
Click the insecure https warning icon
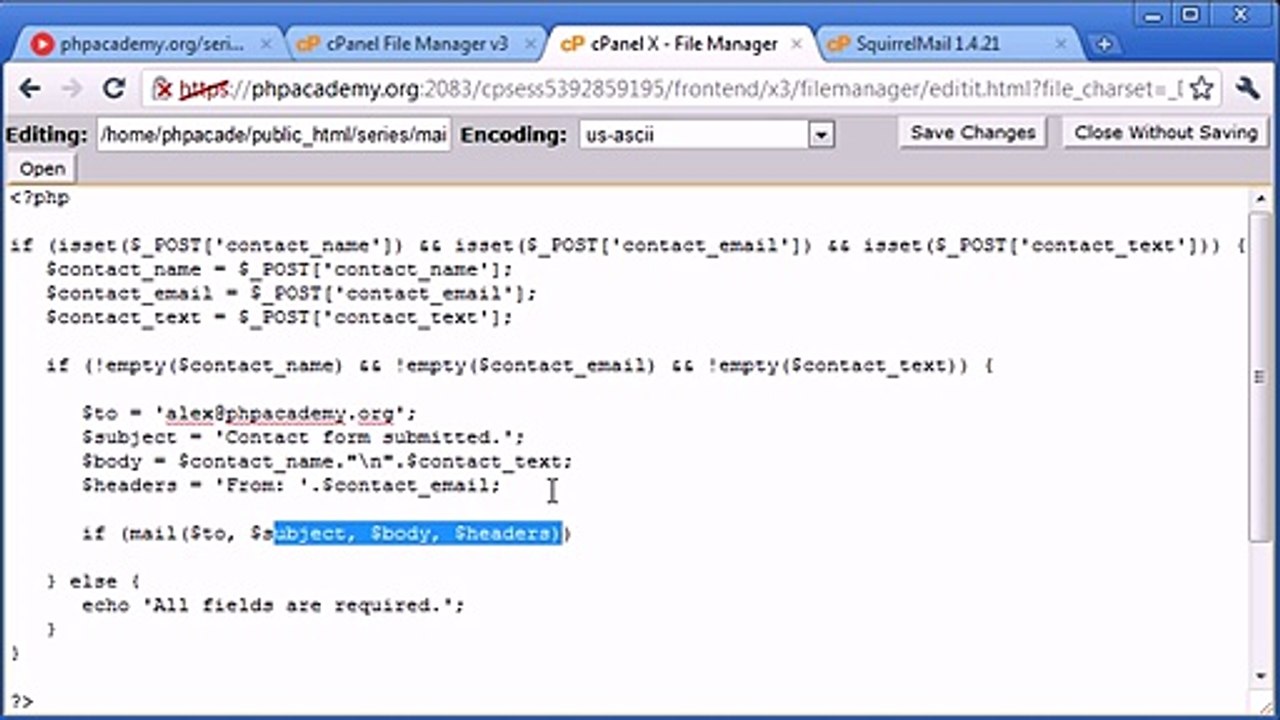coord(163,89)
